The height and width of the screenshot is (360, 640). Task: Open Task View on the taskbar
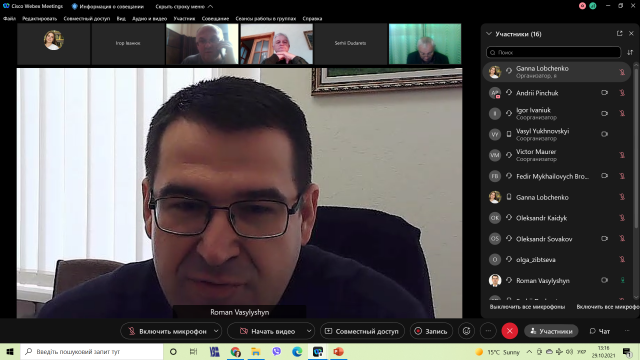point(193,351)
